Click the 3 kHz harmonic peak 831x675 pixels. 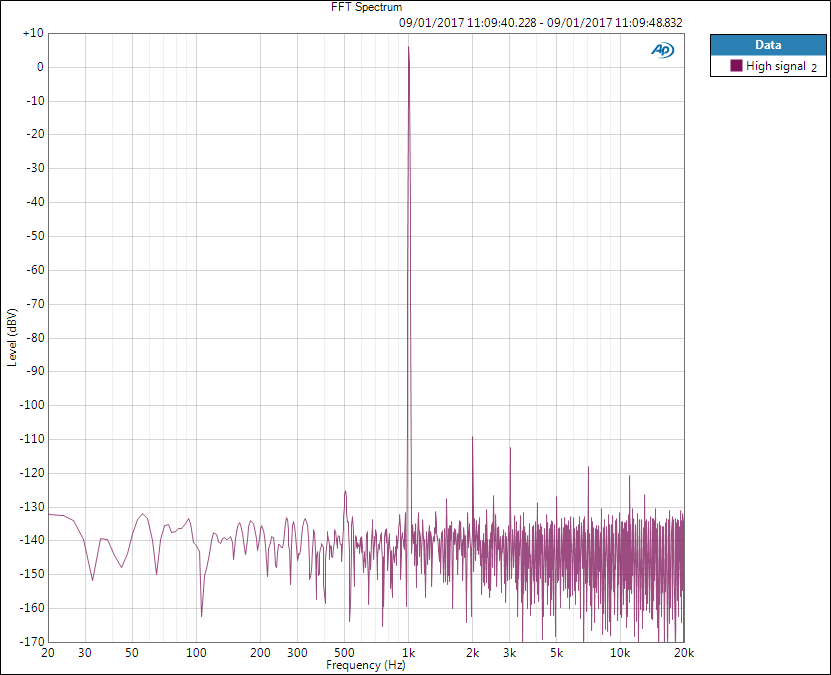click(510, 449)
